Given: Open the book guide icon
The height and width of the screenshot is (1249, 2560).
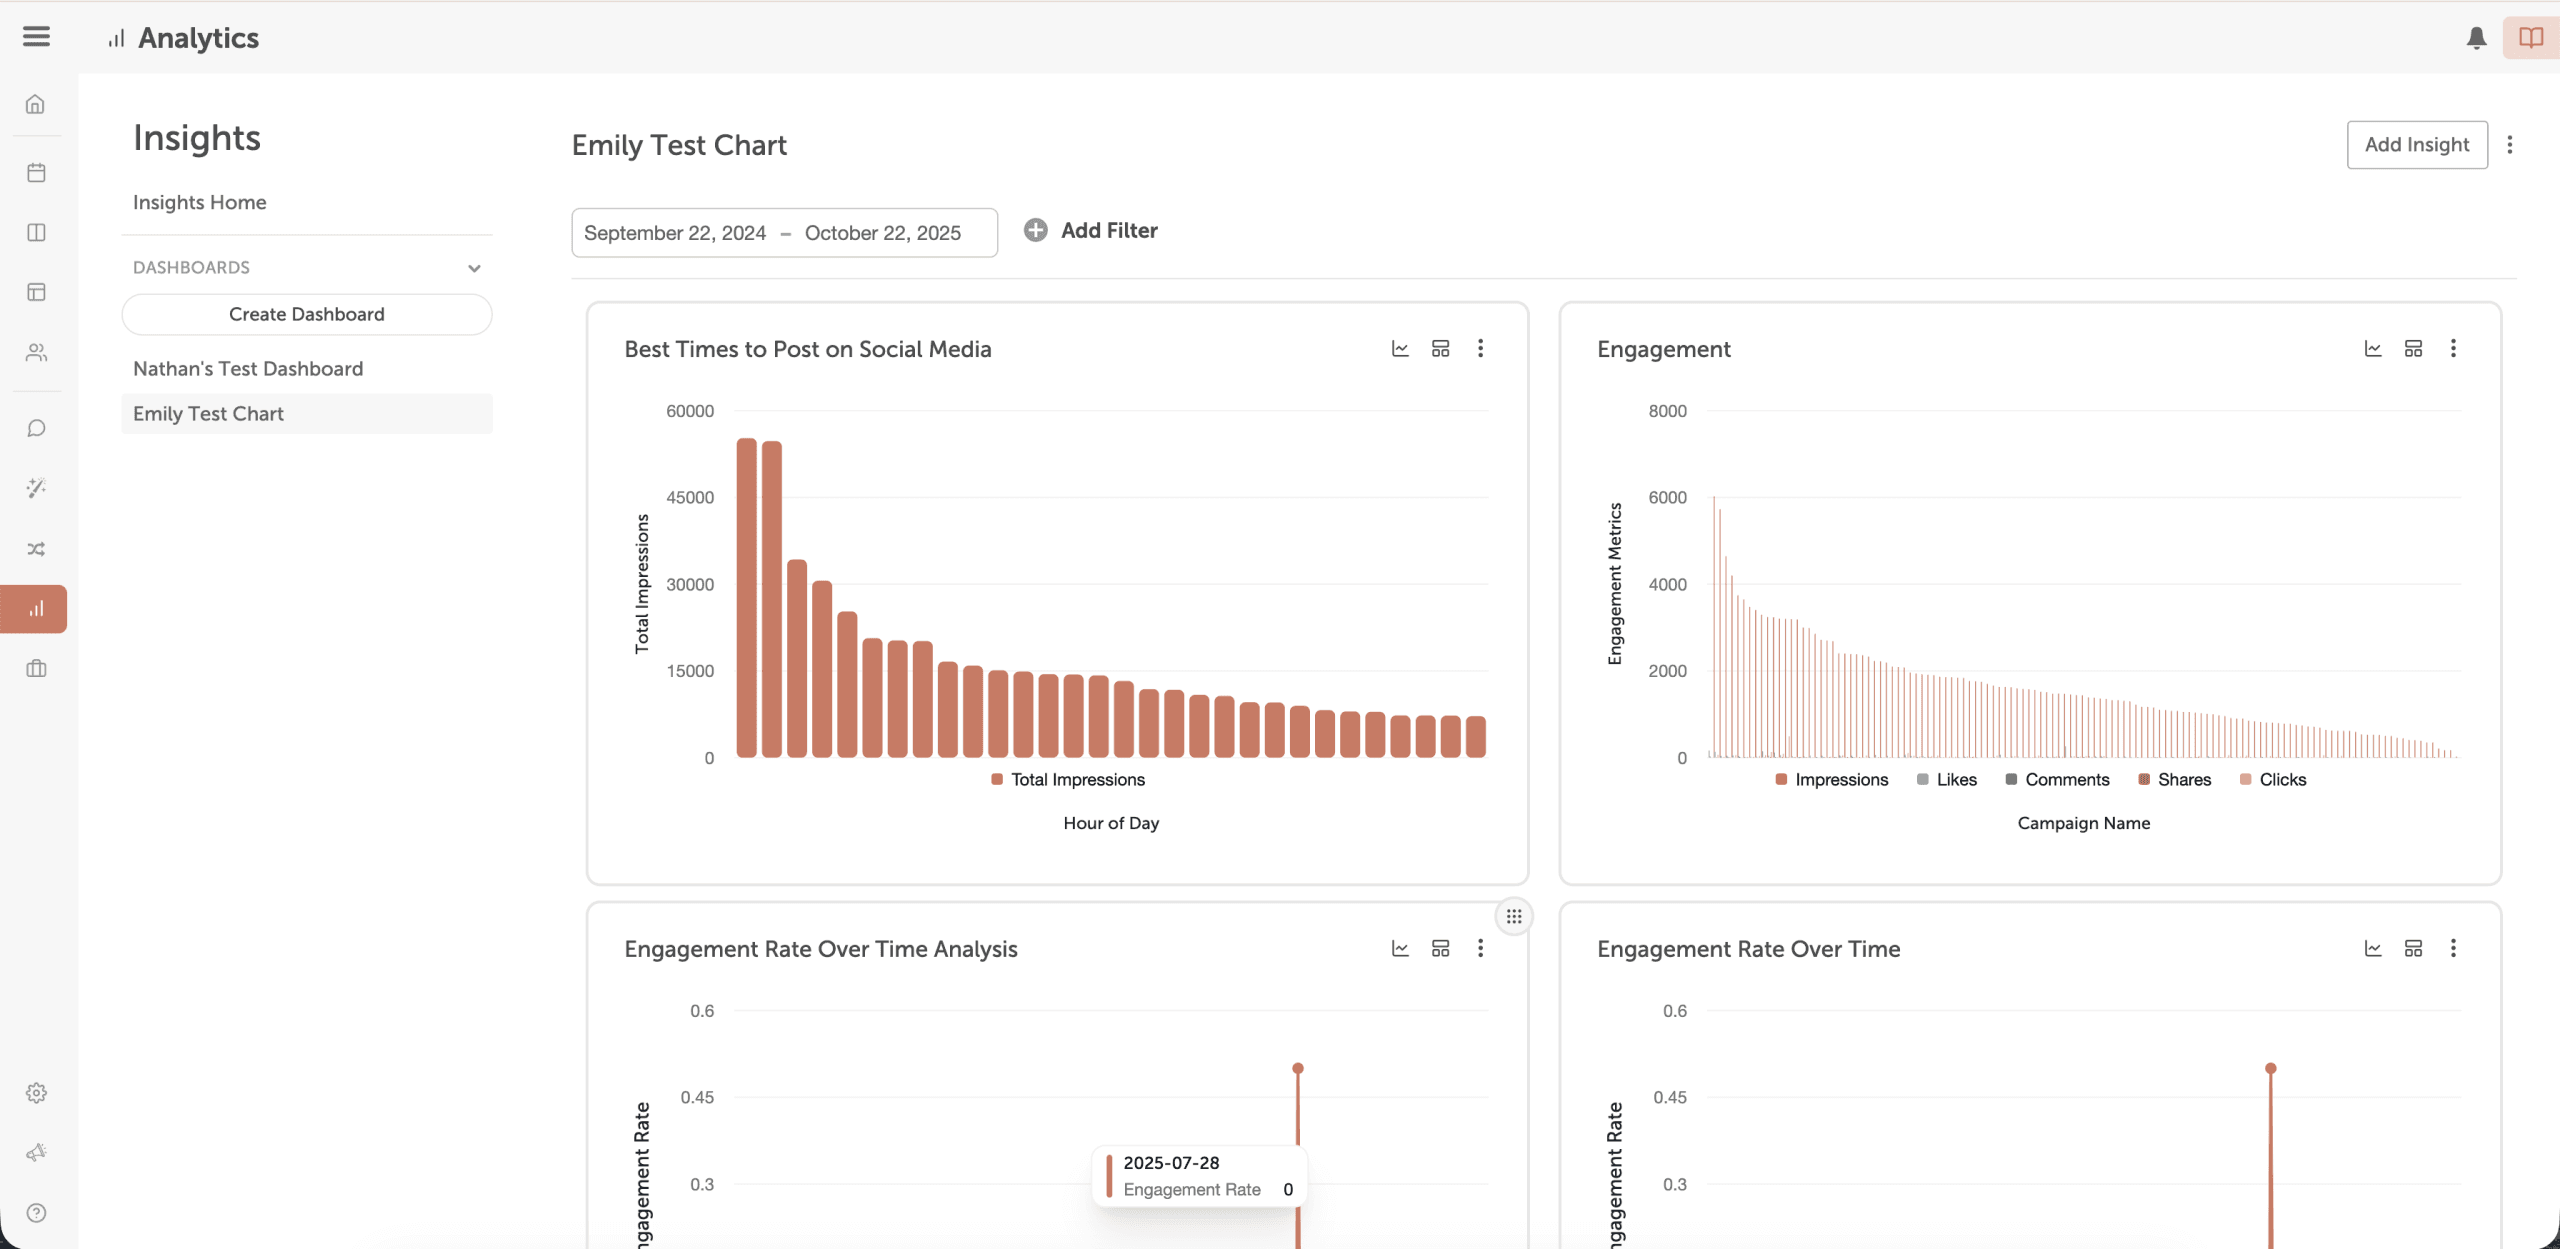Looking at the screenshot, I should pyautogui.click(x=2530, y=38).
